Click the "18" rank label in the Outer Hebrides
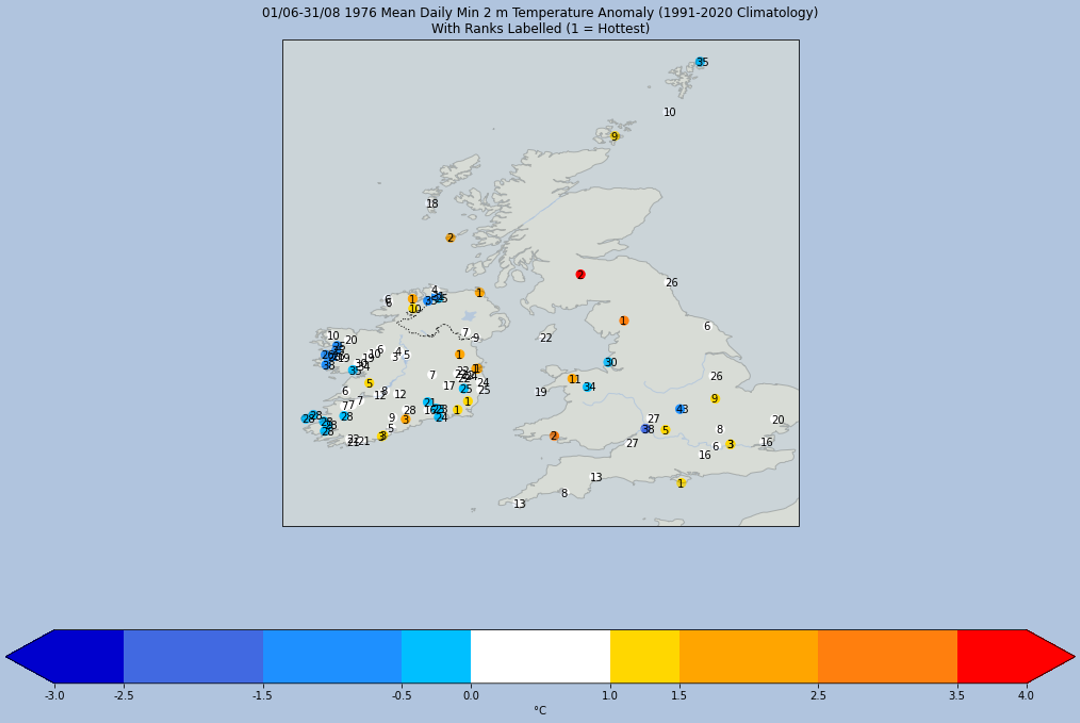The height and width of the screenshot is (723, 1080). (432, 204)
